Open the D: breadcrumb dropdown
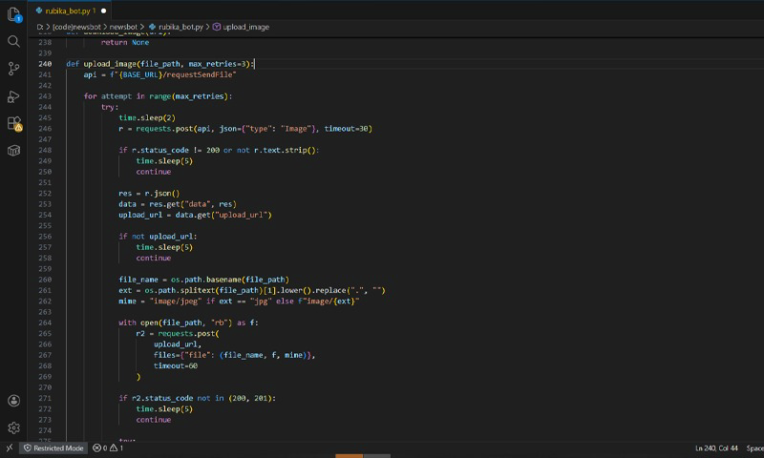 coord(39,27)
